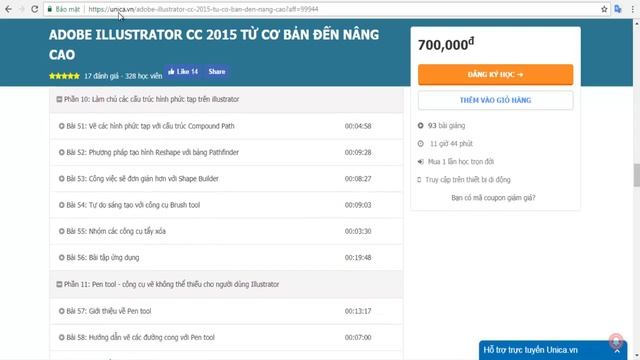Click play icon next to Bài 51
Image resolution: width=640 pixels, height=360 pixels.
click(x=62, y=126)
